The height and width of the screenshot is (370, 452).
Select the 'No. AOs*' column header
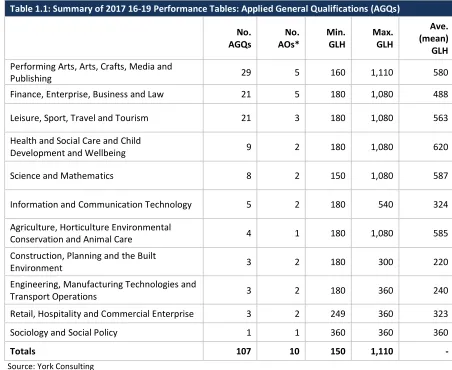pyautogui.click(x=289, y=38)
